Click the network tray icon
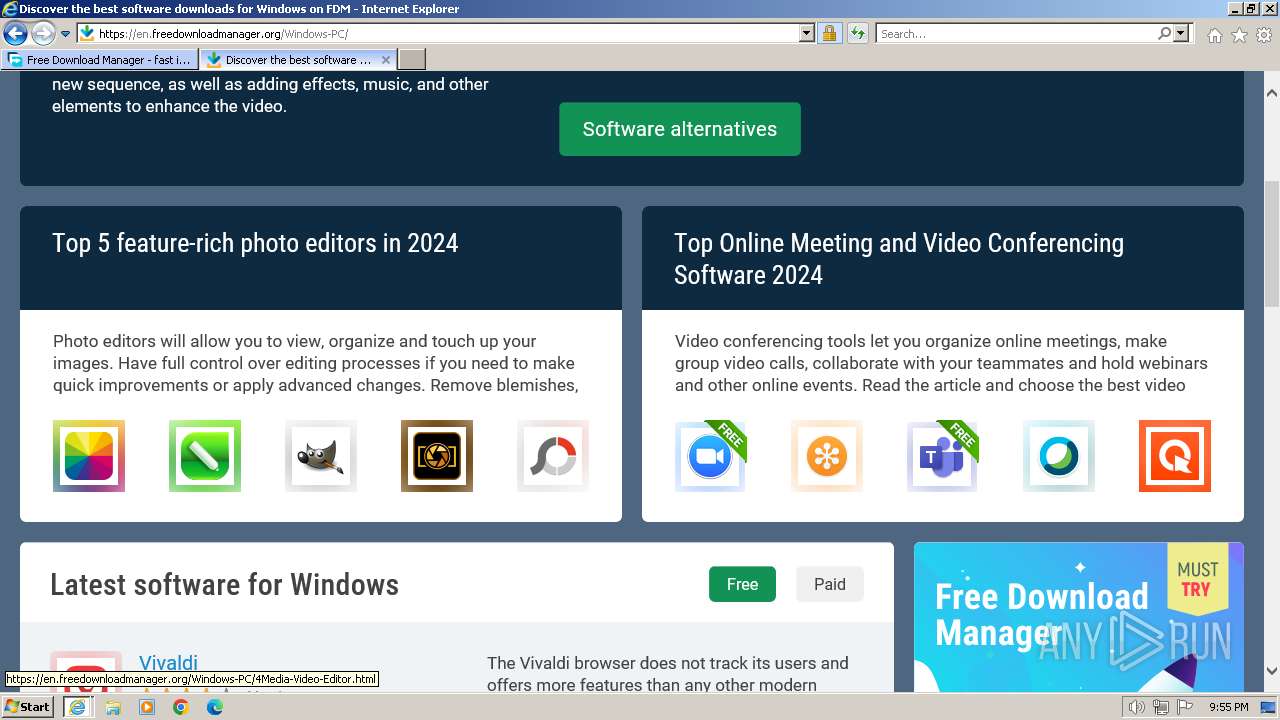The image size is (1280, 720). (x=1162, y=707)
